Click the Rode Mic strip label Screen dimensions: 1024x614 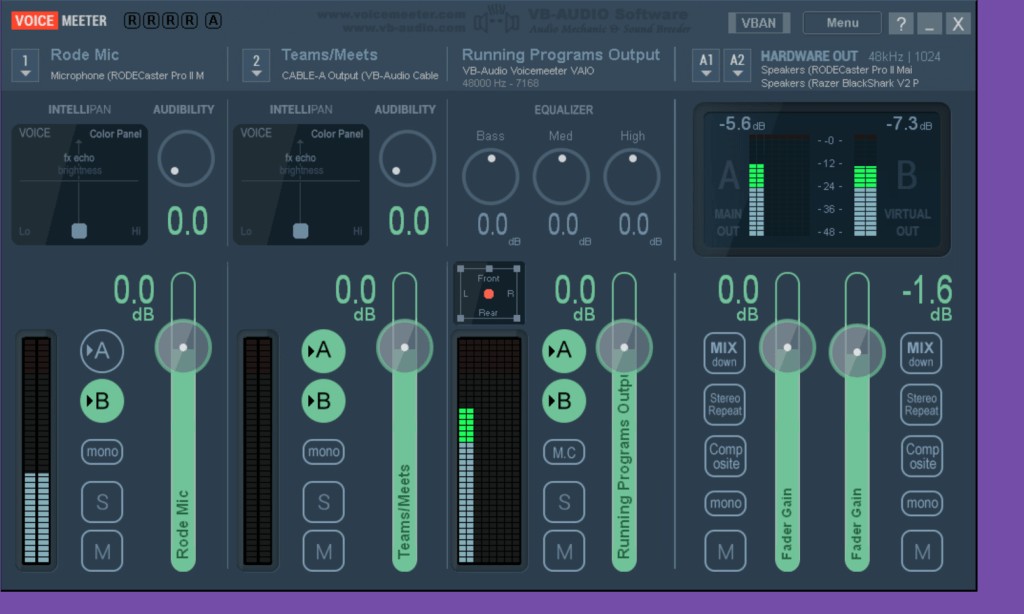(84, 55)
